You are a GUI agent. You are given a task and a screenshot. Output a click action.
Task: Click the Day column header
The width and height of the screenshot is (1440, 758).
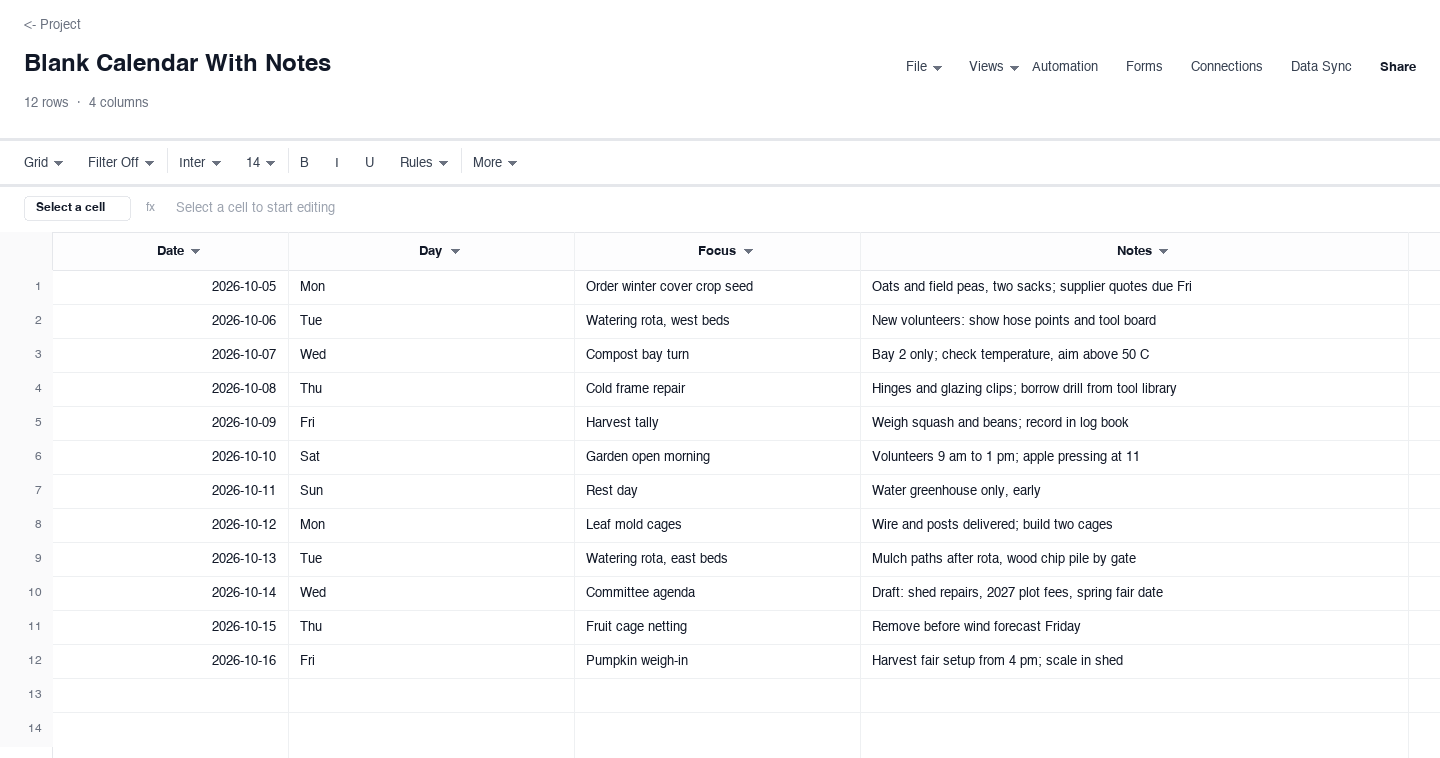[x=431, y=251]
